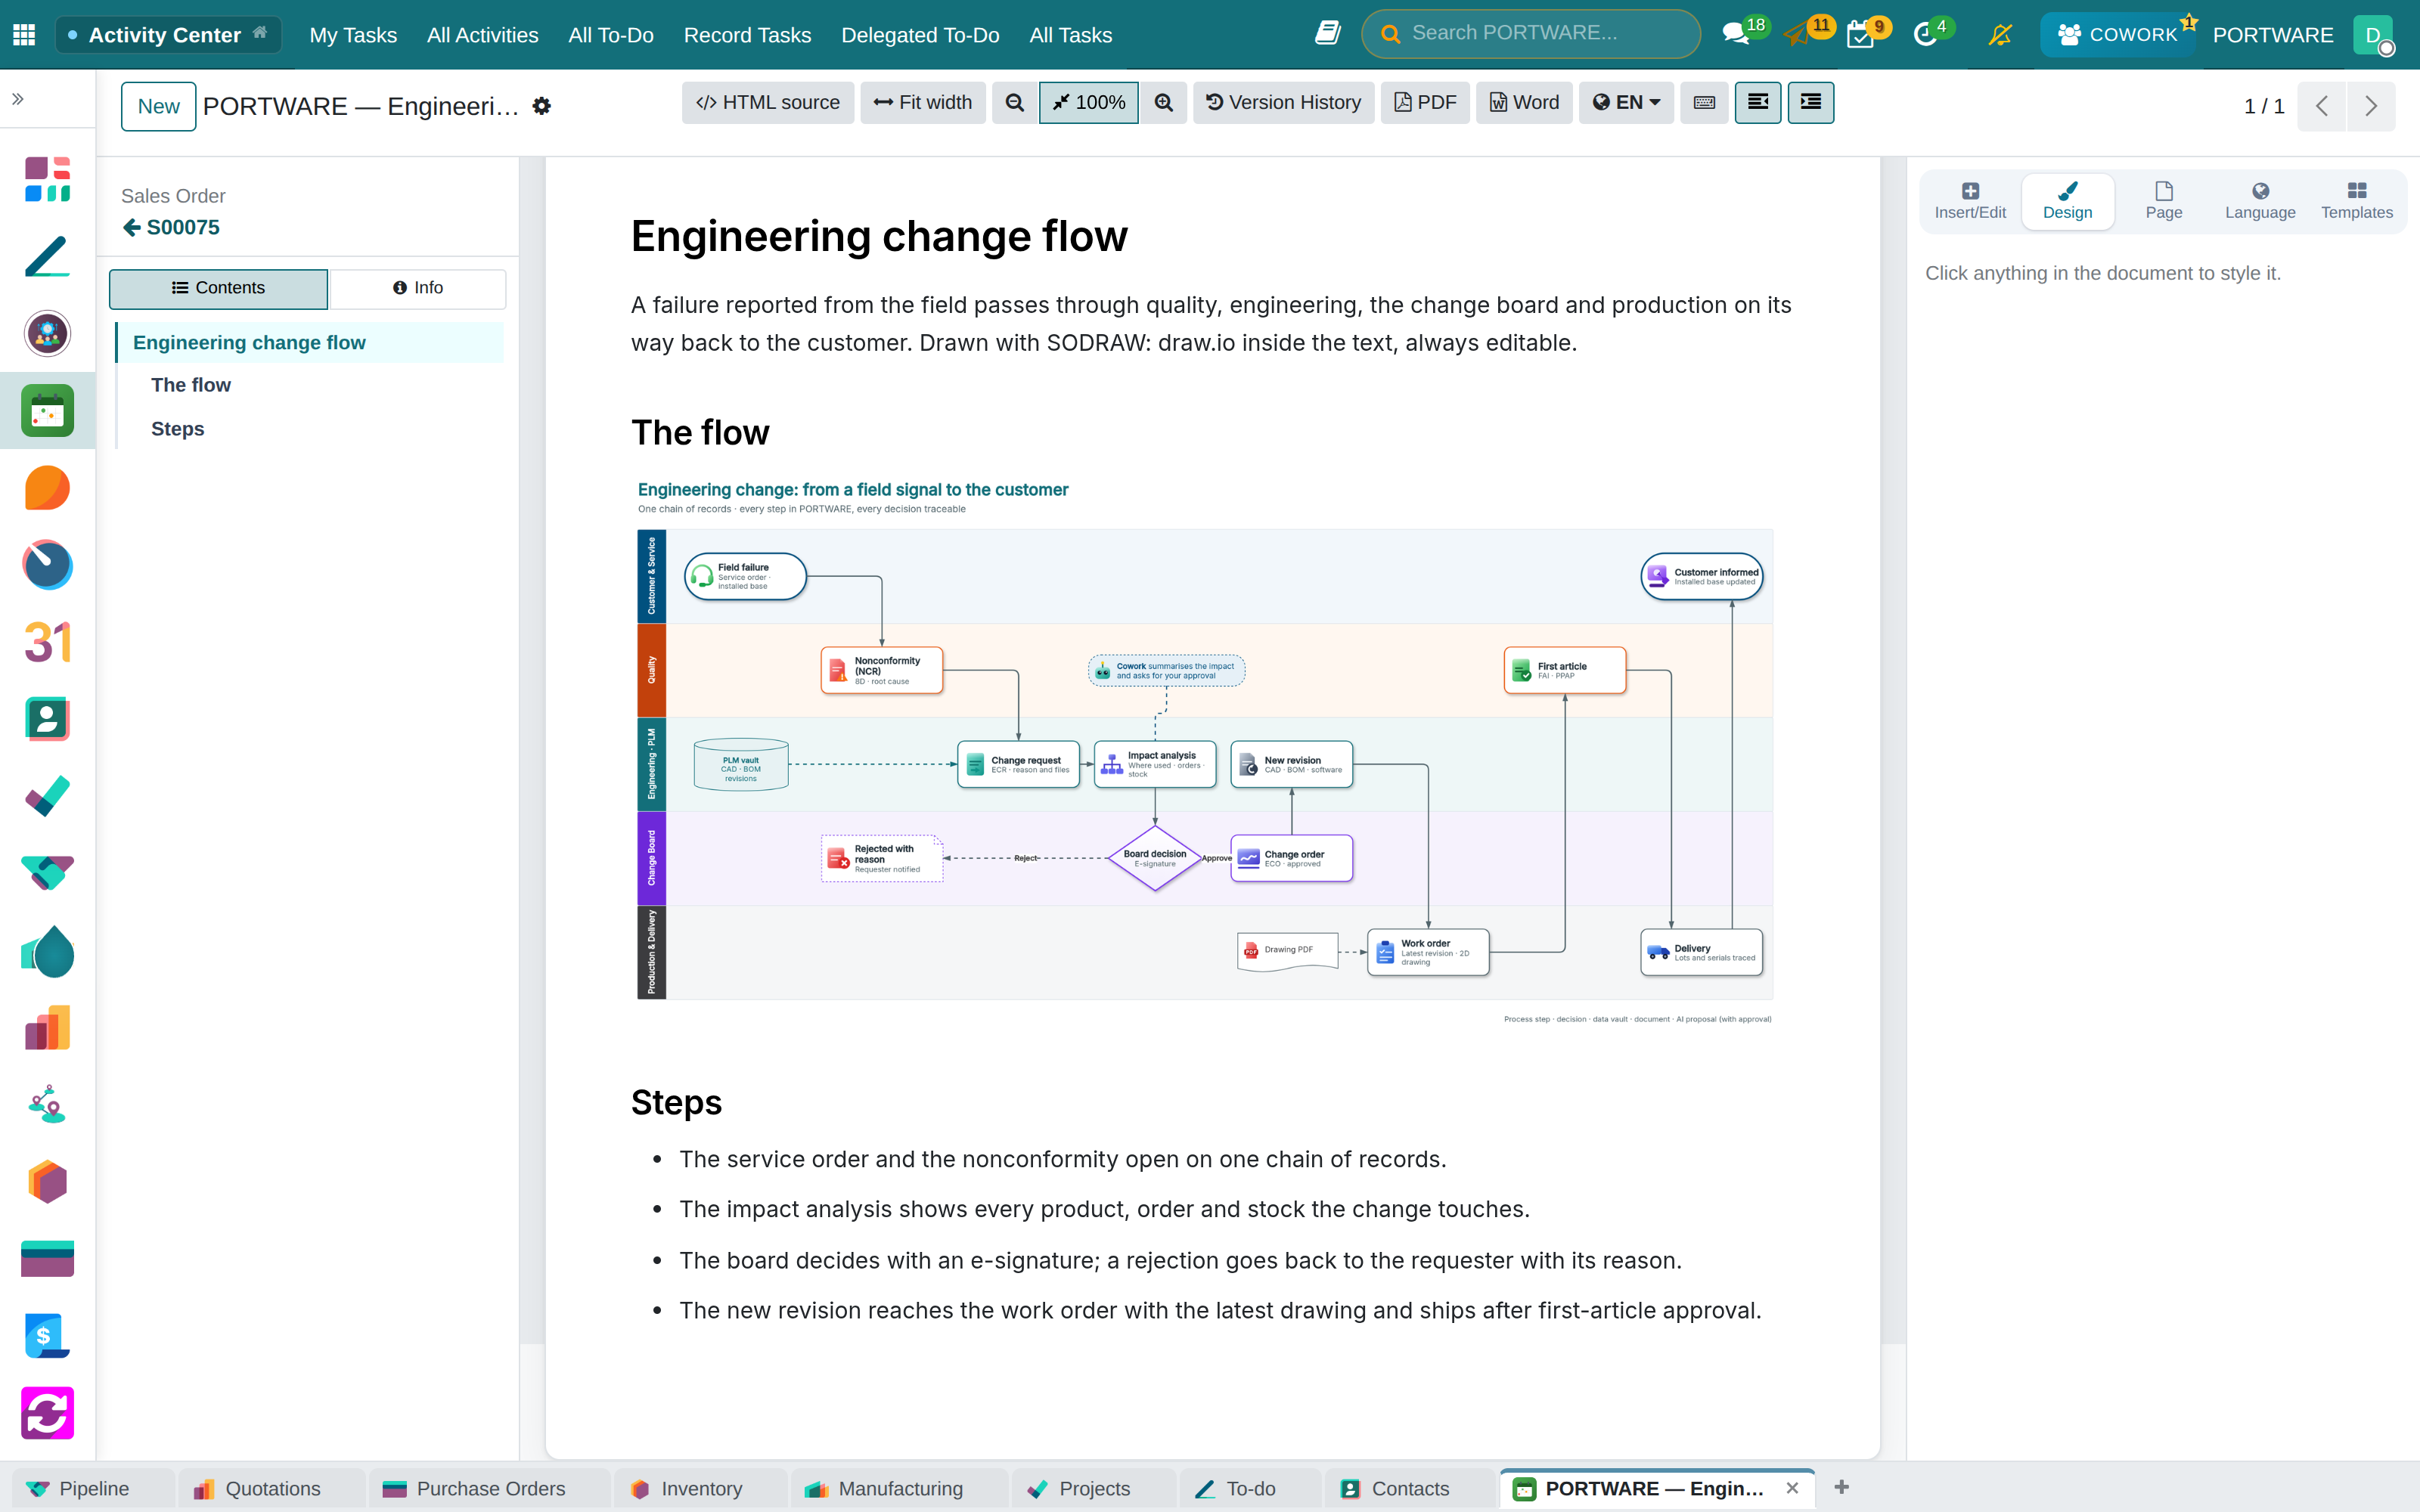Viewport: 2420px width, 1512px height.
Task: Click the New button
Action: coord(158,106)
